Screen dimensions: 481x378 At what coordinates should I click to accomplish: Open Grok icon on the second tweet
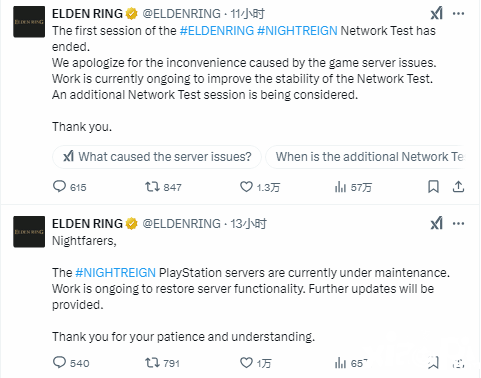tap(437, 223)
